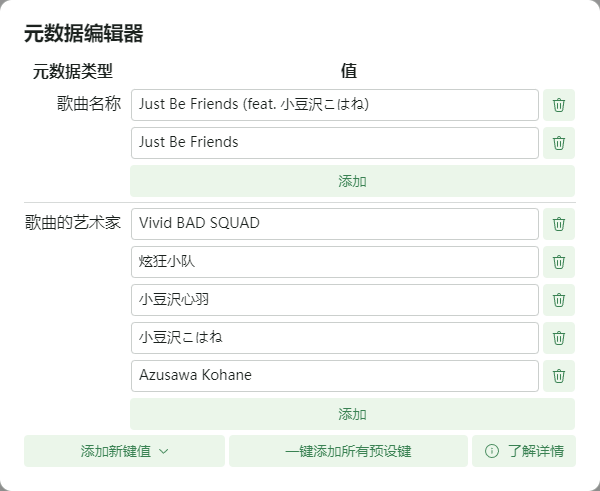Remove the 'Azusawa Kohane' artist entry
This screenshot has height=491, width=600.
[x=559, y=376]
